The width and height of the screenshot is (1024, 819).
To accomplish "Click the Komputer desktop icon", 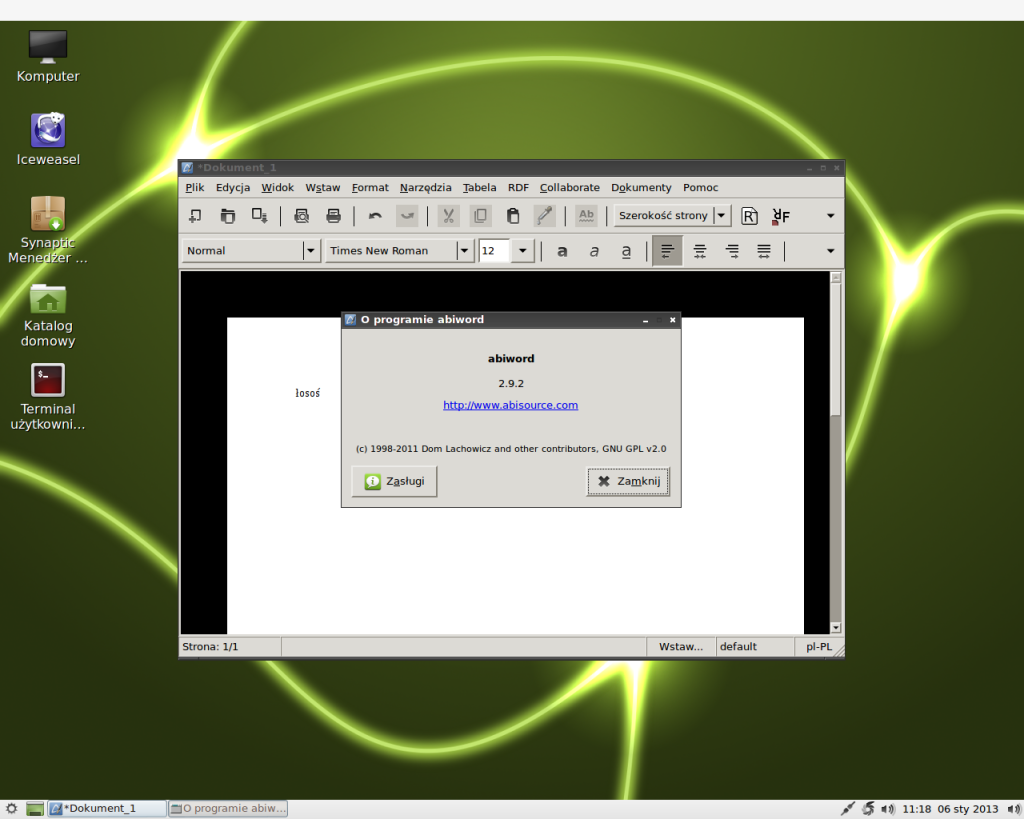I will (x=48, y=56).
